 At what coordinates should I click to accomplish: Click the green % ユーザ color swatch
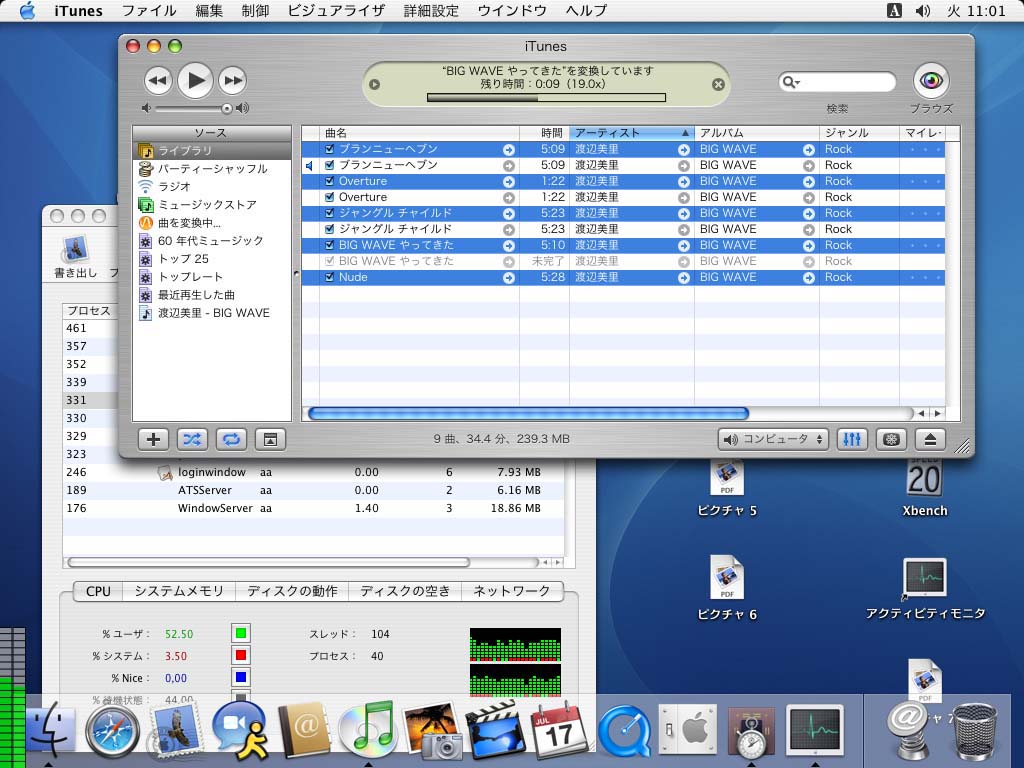point(240,633)
